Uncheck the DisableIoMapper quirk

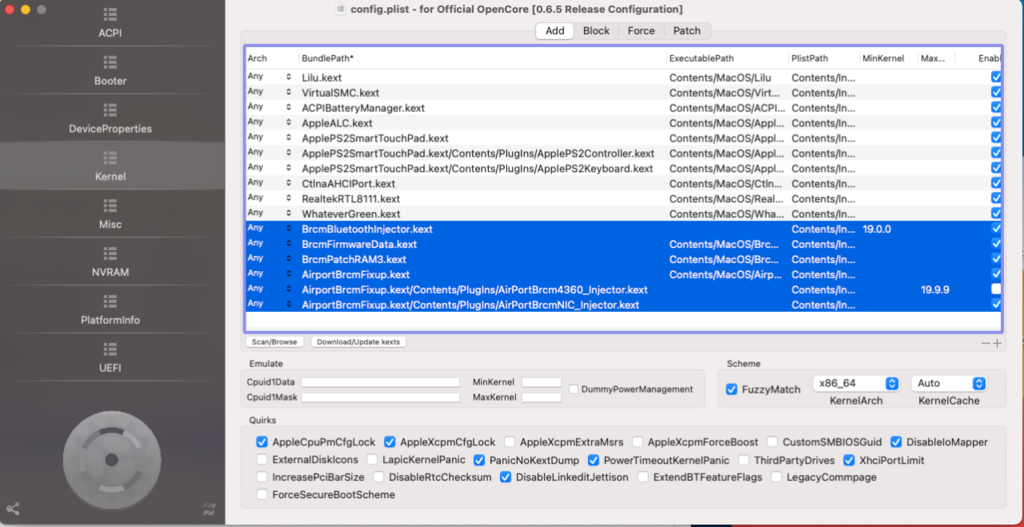(897, 442)
